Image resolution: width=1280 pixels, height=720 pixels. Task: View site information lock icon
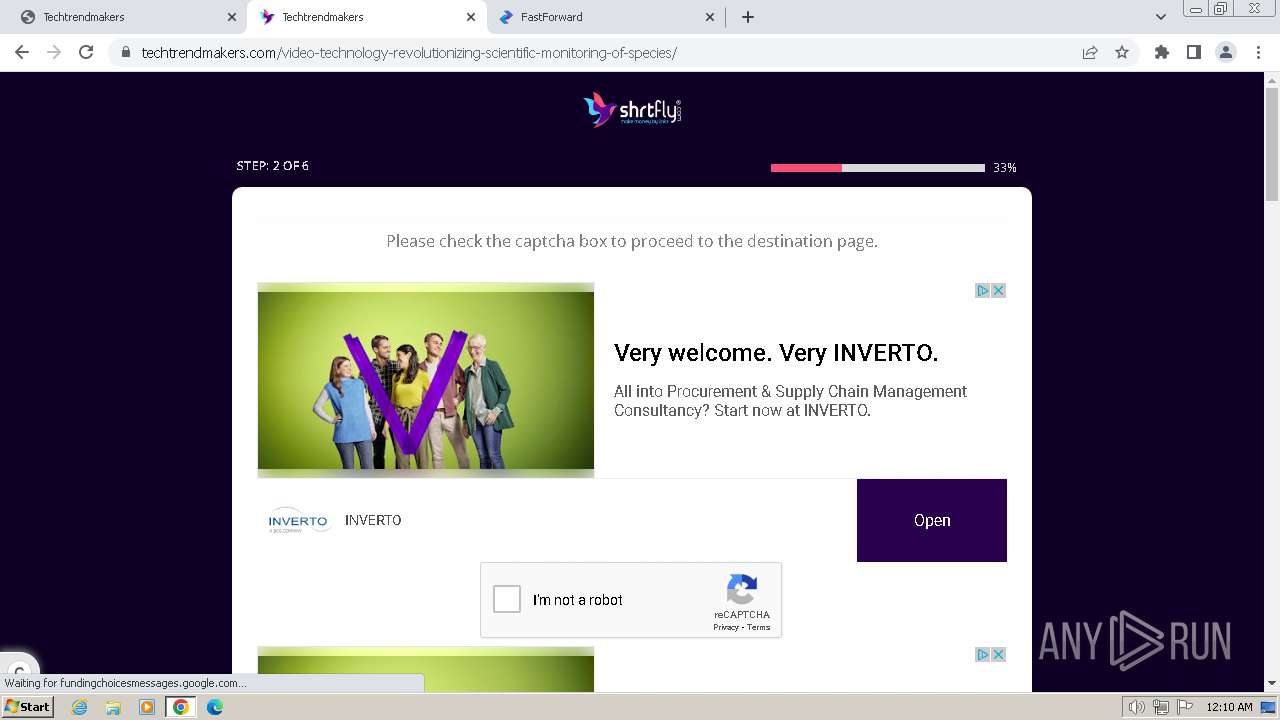click(x=126, y=52)
